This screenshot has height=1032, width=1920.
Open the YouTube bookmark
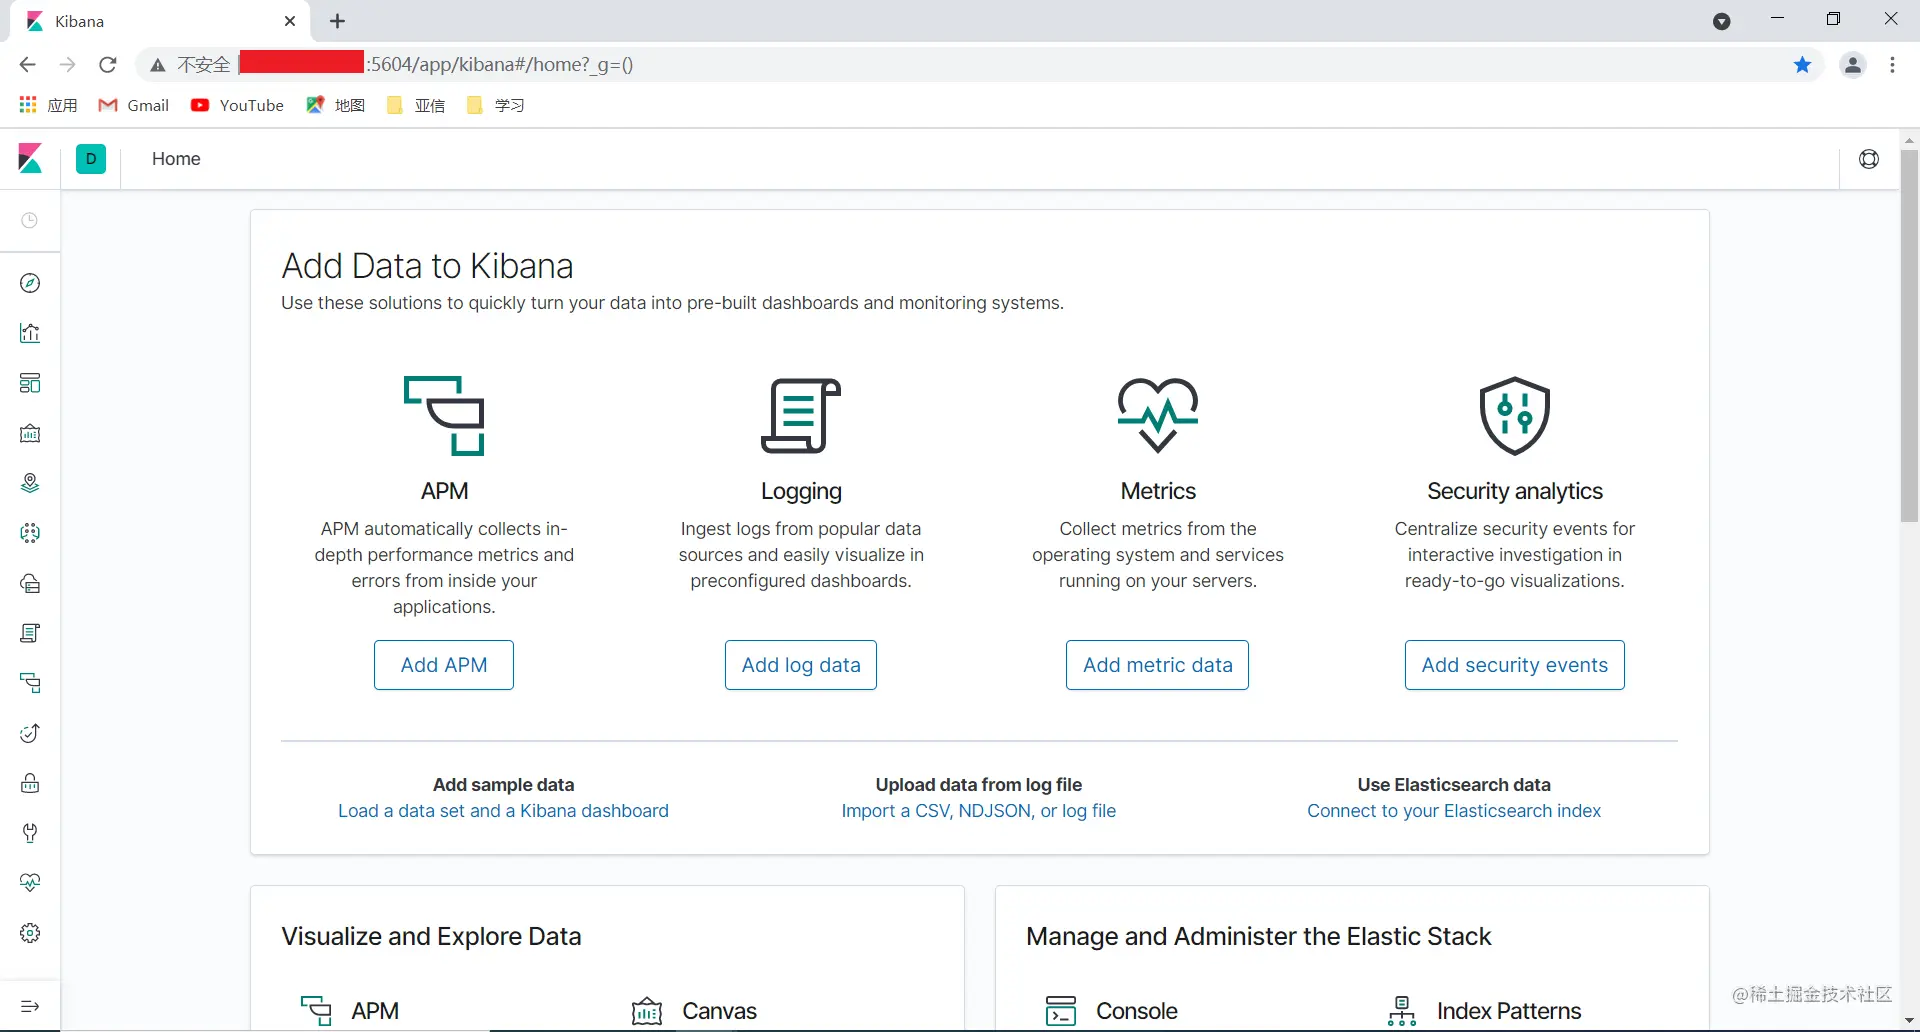click(237, 105)
